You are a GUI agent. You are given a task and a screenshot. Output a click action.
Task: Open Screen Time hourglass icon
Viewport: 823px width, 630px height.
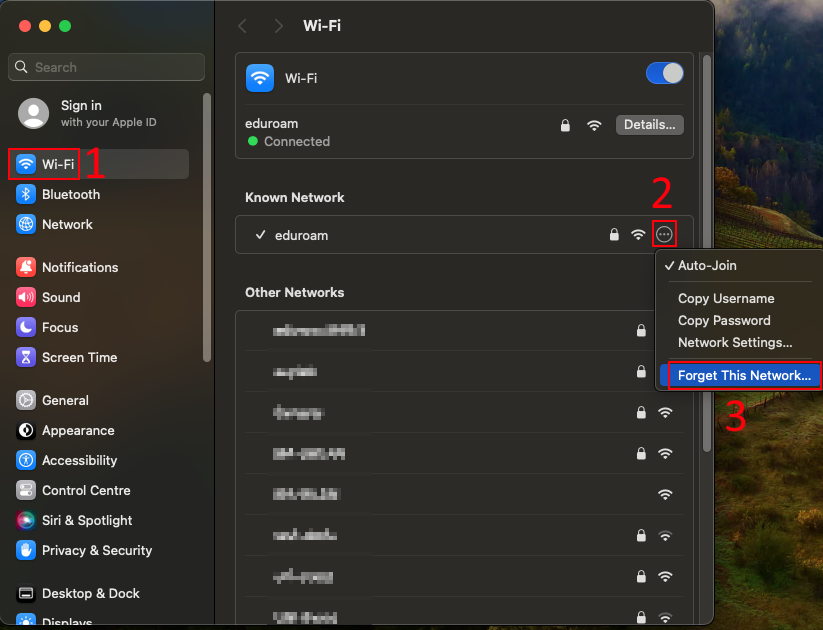(x=26, y=357)
